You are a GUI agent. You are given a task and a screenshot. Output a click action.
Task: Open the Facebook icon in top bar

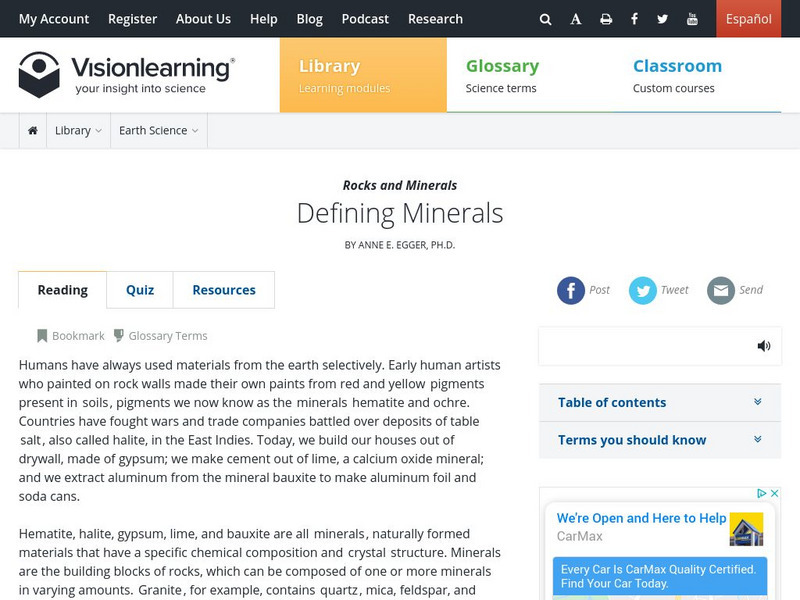pyautogui.click(x=634, y=19)
